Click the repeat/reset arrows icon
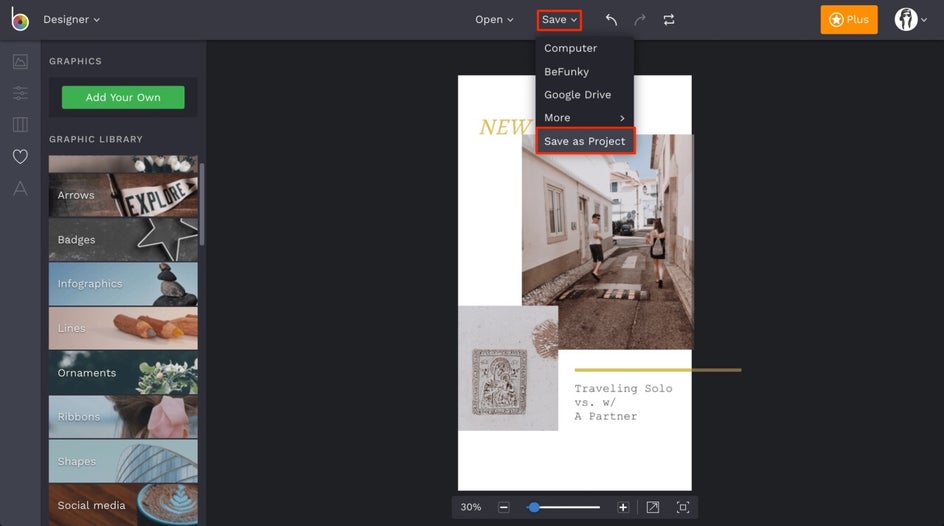944x526 pixels. (x=669, y=20)
